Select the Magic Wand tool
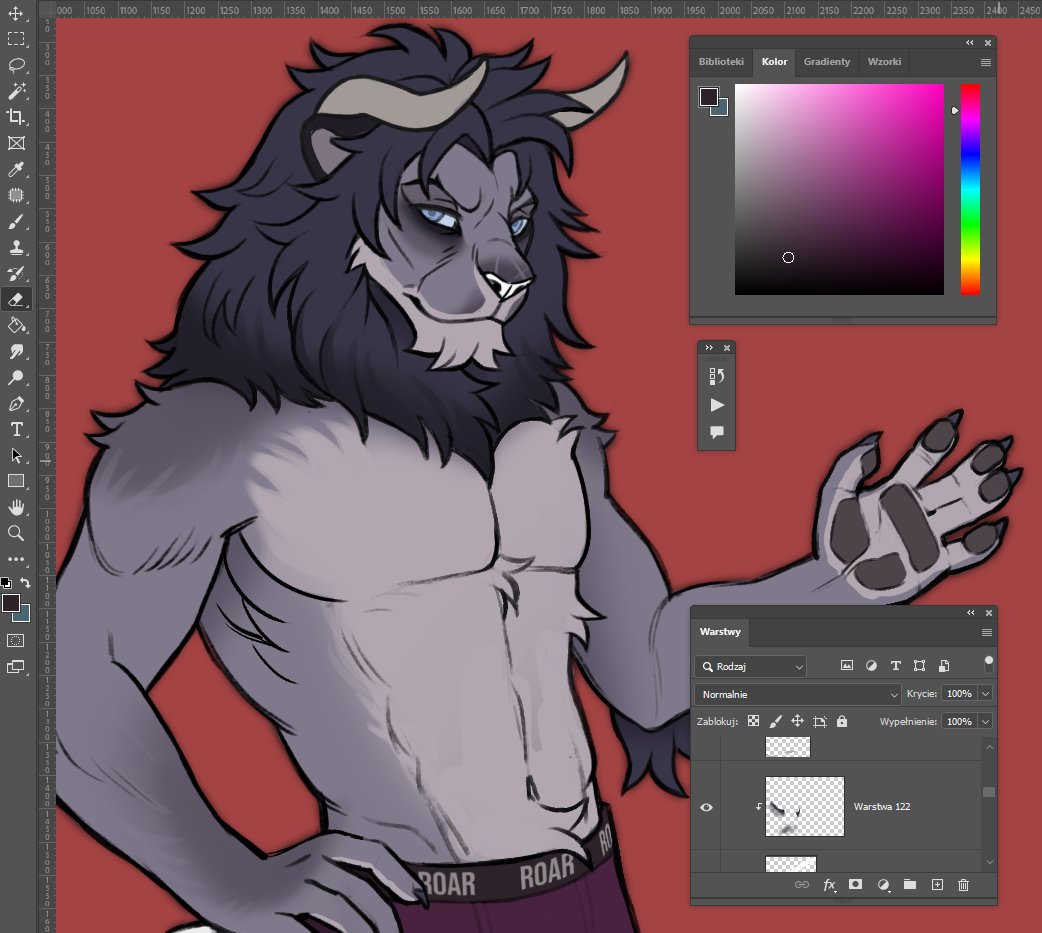This screenshot has width=1042, height=933. pos(16,91)
